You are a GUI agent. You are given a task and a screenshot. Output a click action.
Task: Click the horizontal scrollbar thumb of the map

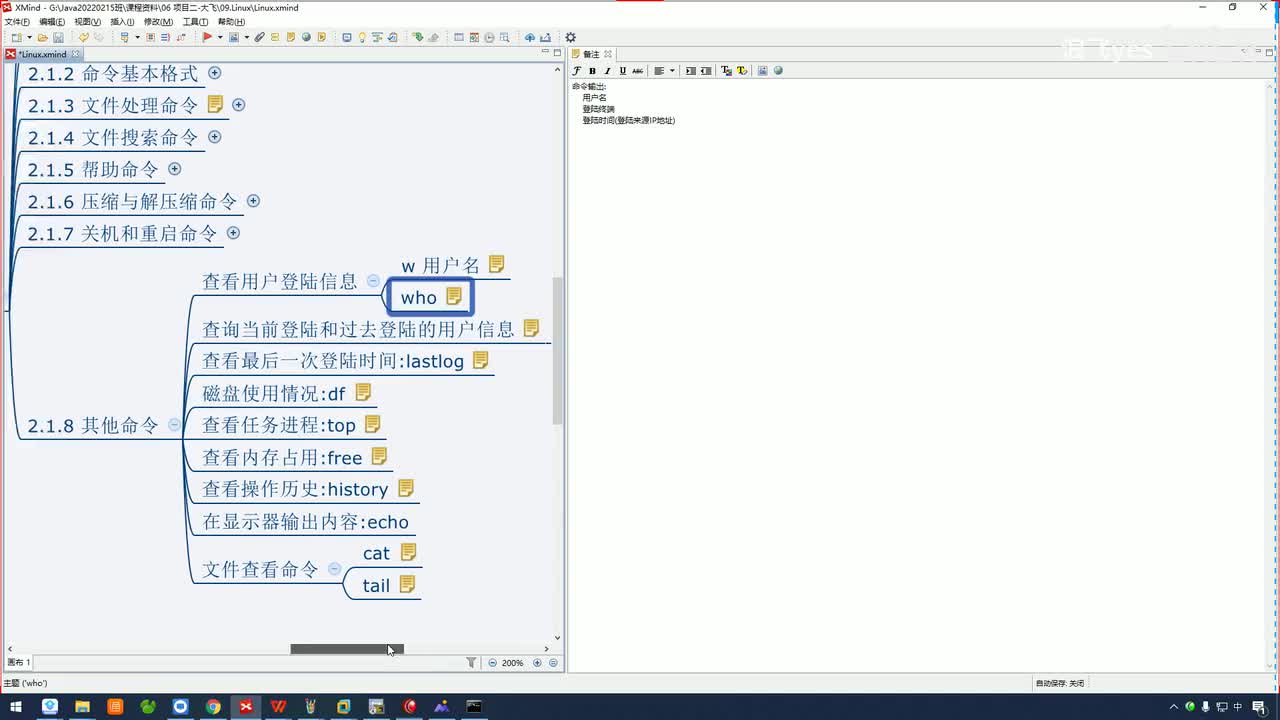pyautogui.click(x=347, y=649)
